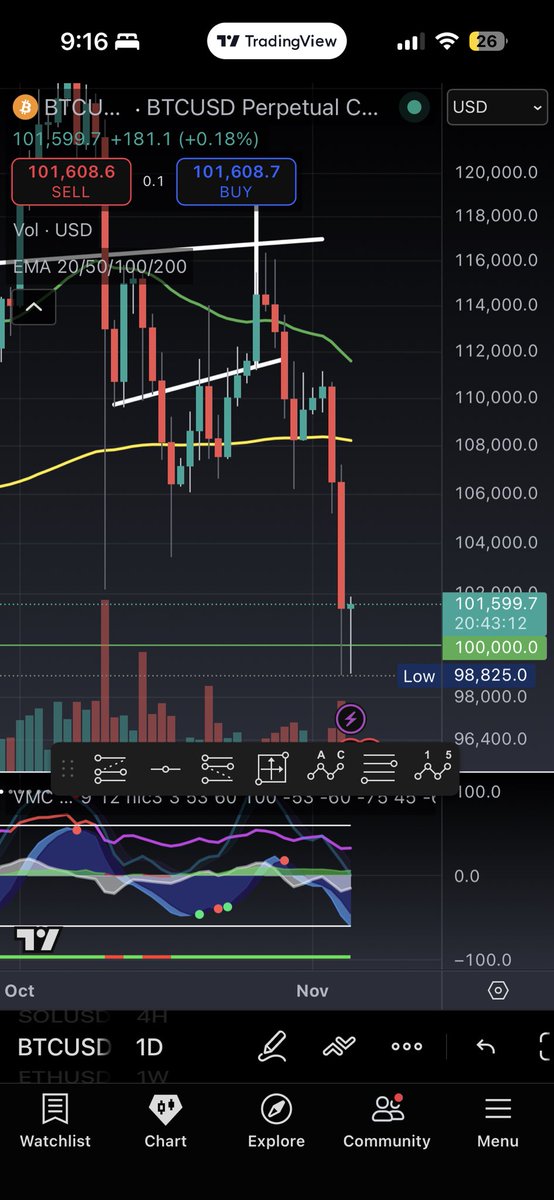Select the ABCD pattern drawing tool
This screenshot has height=1200, width=554.
325,767
